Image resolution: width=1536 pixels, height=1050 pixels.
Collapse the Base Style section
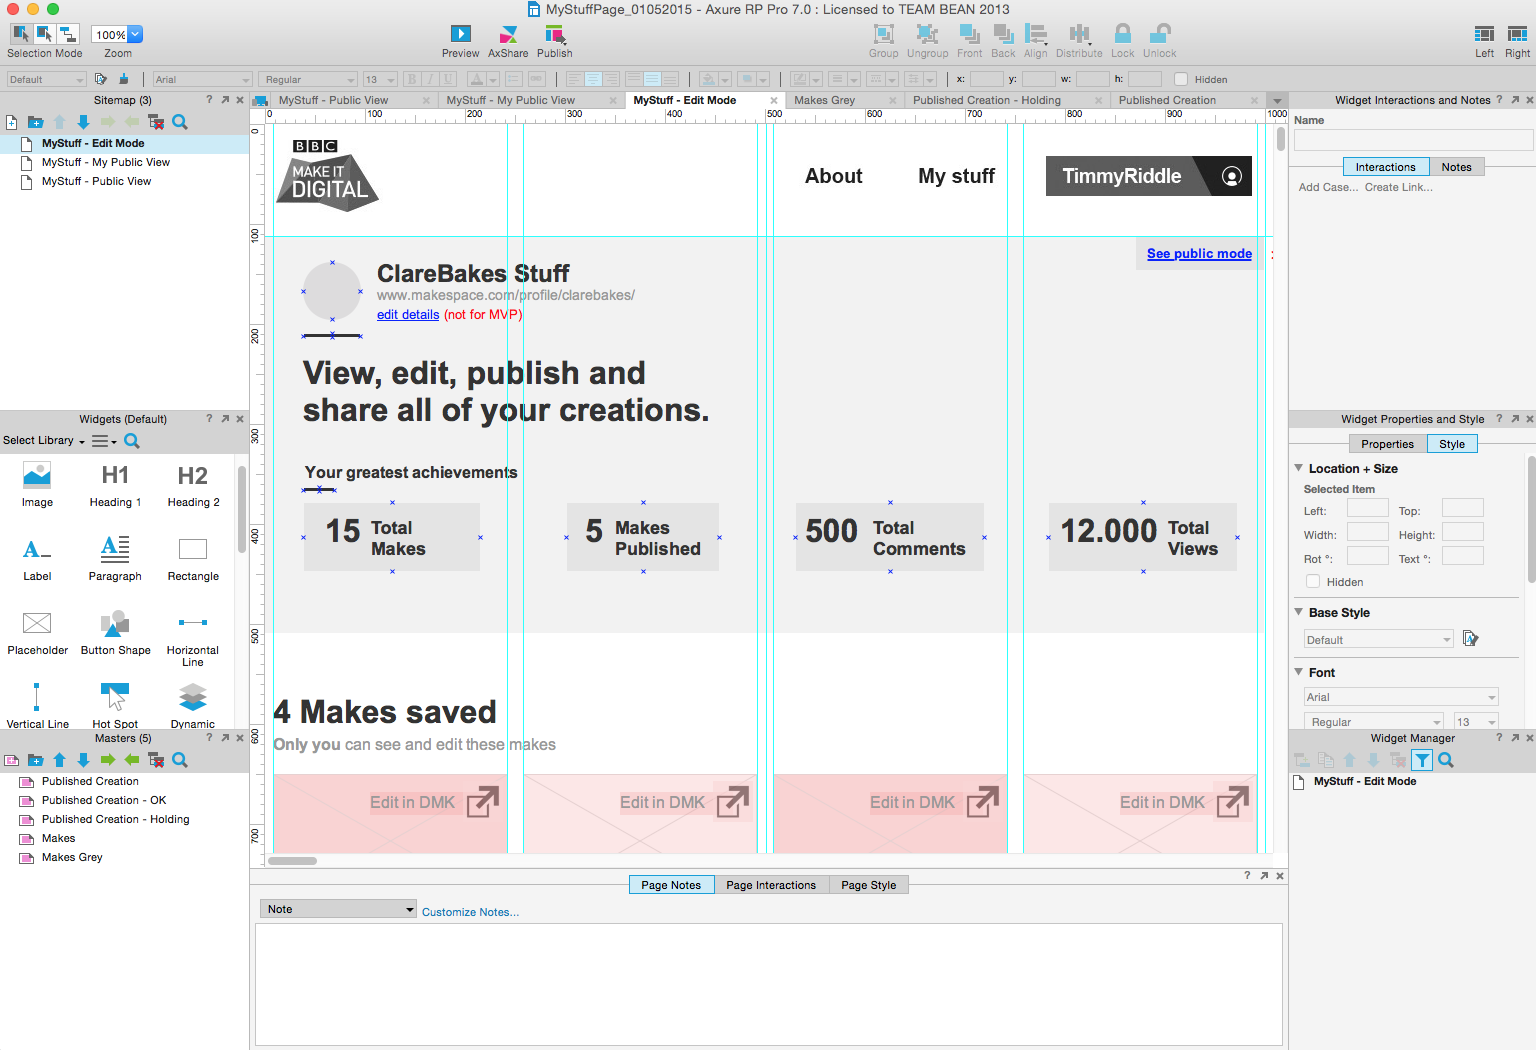point(1299,612)
